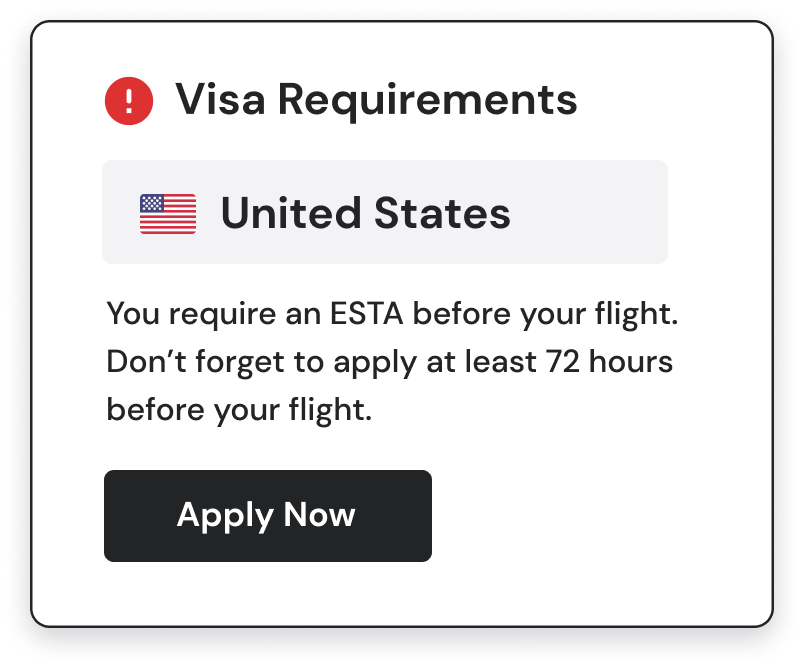Click the word United in the country box

pos(291,213)
